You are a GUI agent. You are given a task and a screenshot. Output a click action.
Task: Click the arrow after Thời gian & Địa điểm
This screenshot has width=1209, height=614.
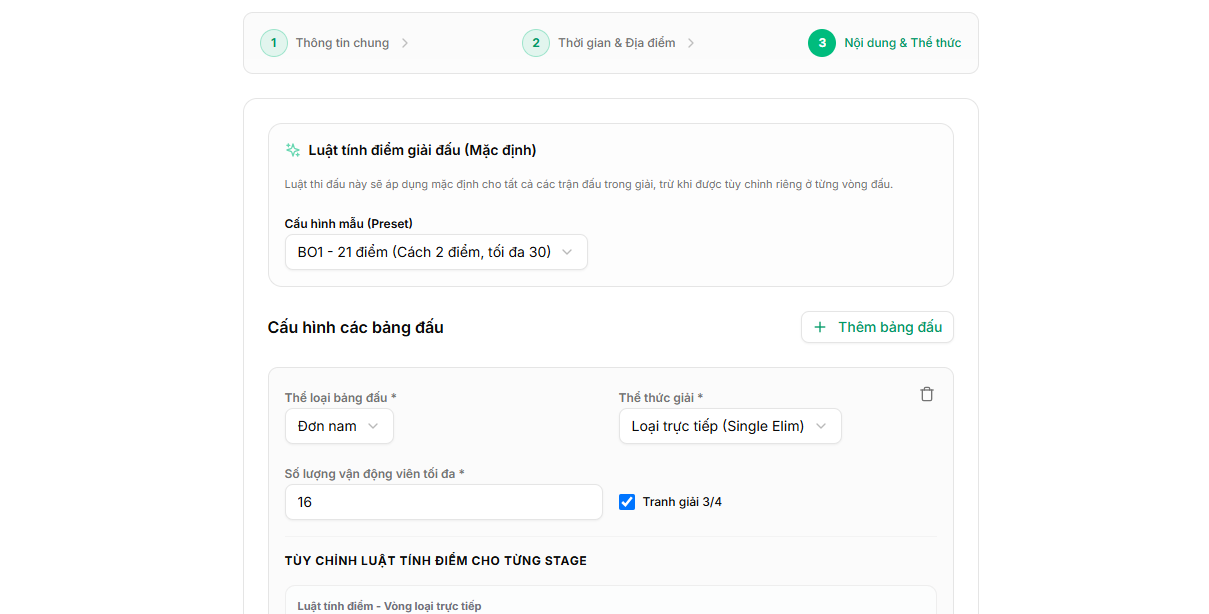691,43
